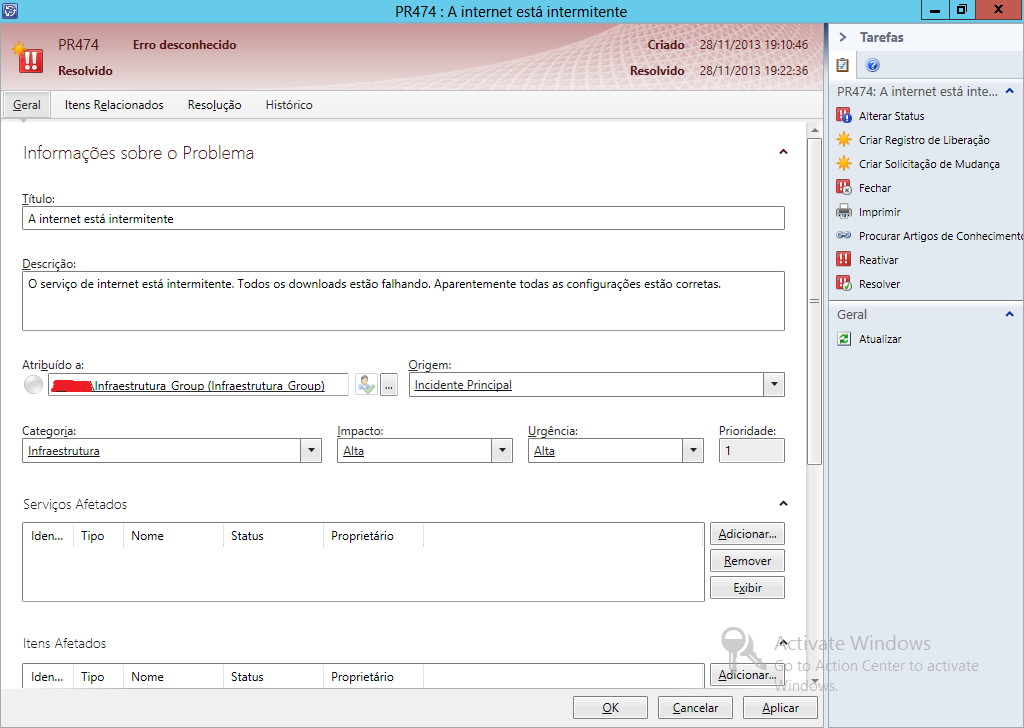Expand the Urgência dropdown list
This screenshot has width=1024, height=728.
point(693,451)
